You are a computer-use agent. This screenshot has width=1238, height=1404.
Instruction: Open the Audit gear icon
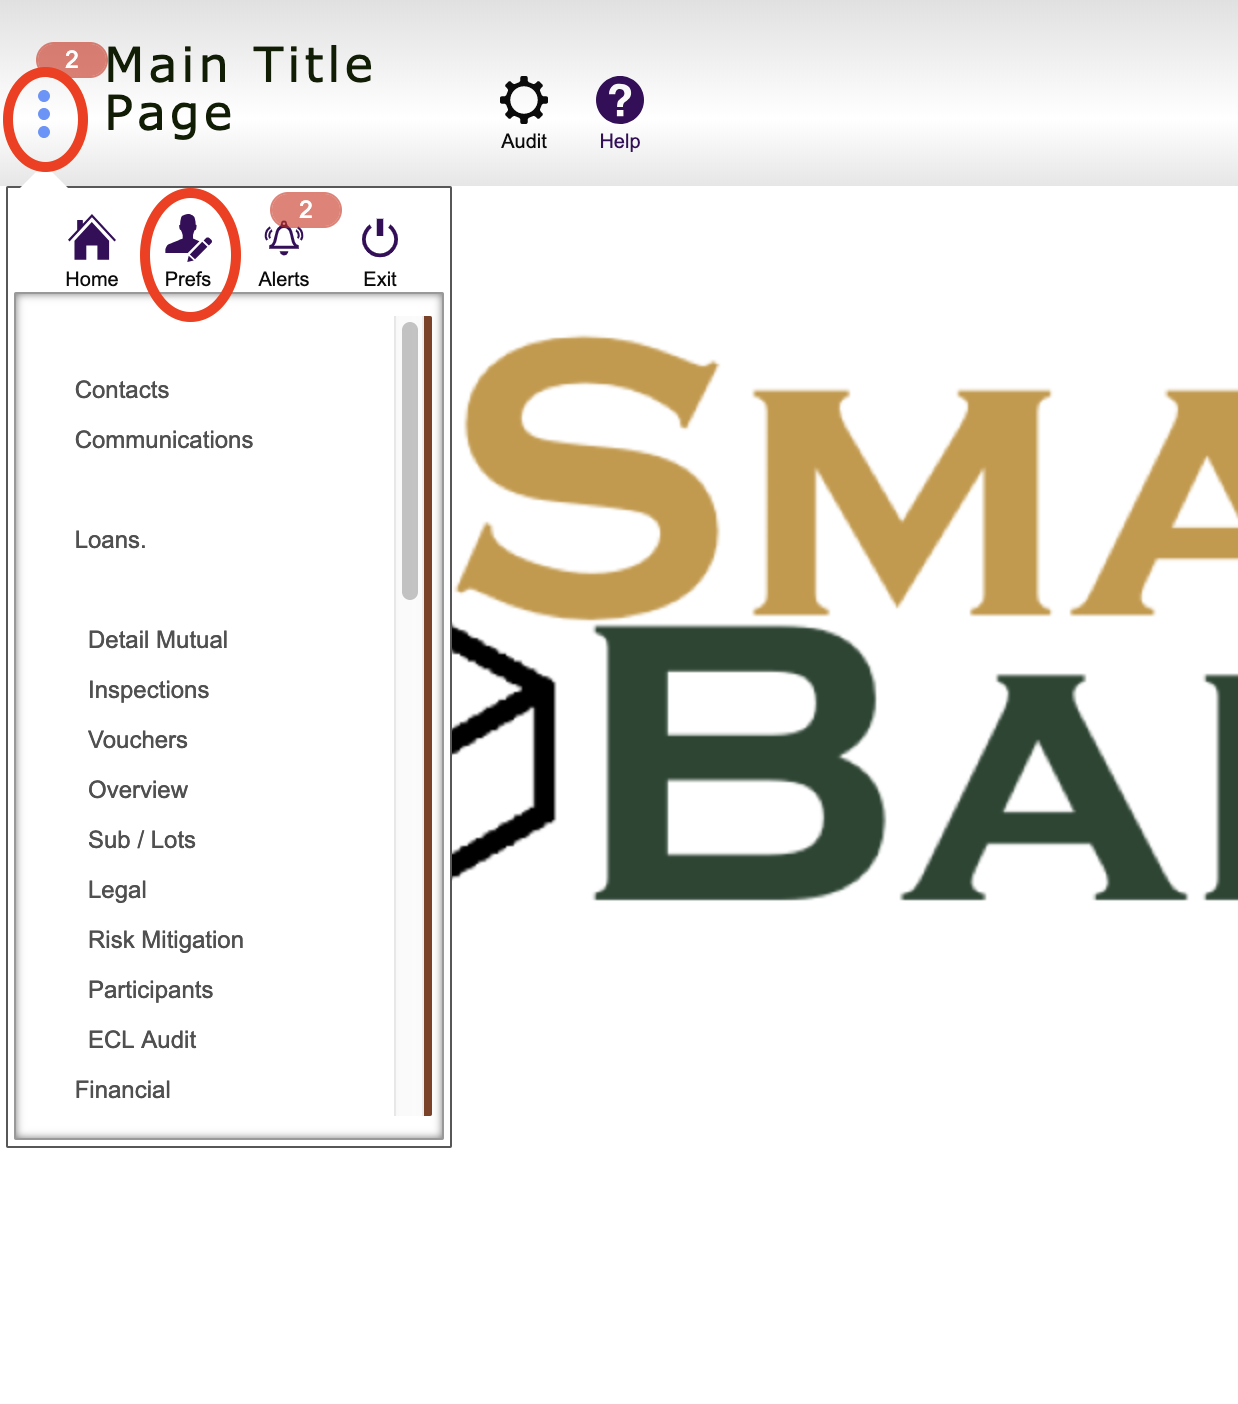[x=524, y=101]
